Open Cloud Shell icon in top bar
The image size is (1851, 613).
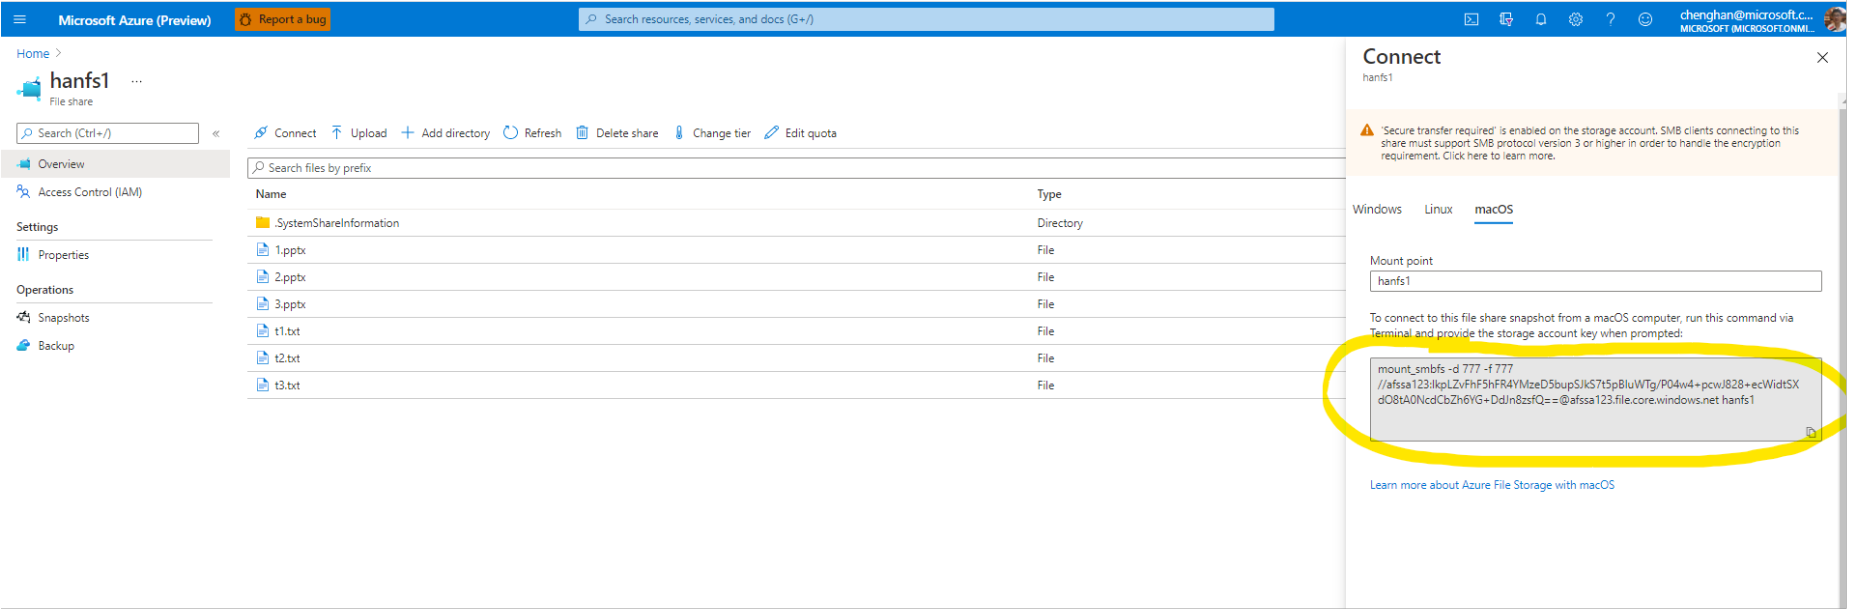(1471, 19)
